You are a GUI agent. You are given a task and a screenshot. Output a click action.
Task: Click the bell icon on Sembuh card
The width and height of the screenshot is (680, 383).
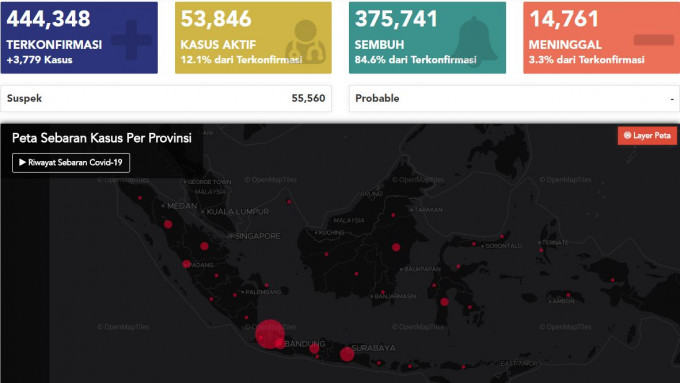point(474,39)
